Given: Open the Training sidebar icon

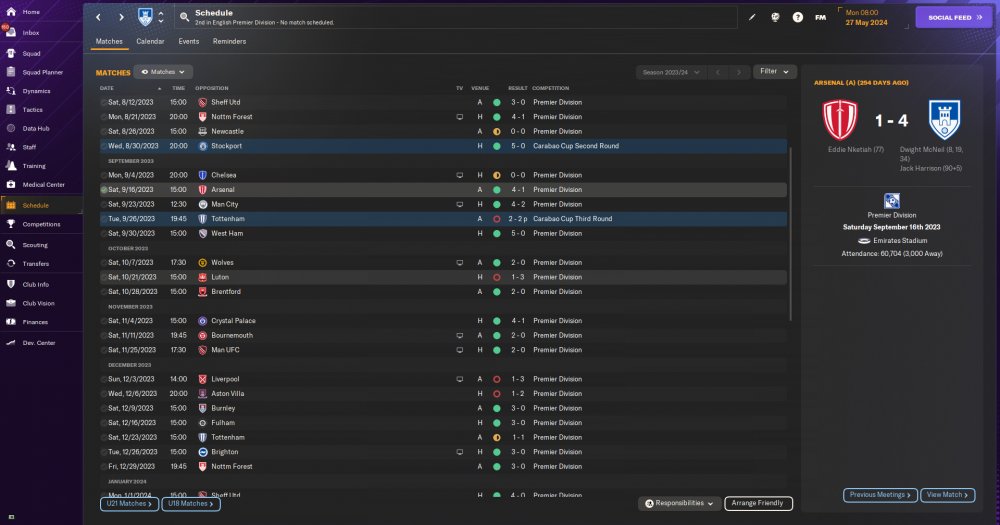Looking at the screenshot, I should 11,165.
